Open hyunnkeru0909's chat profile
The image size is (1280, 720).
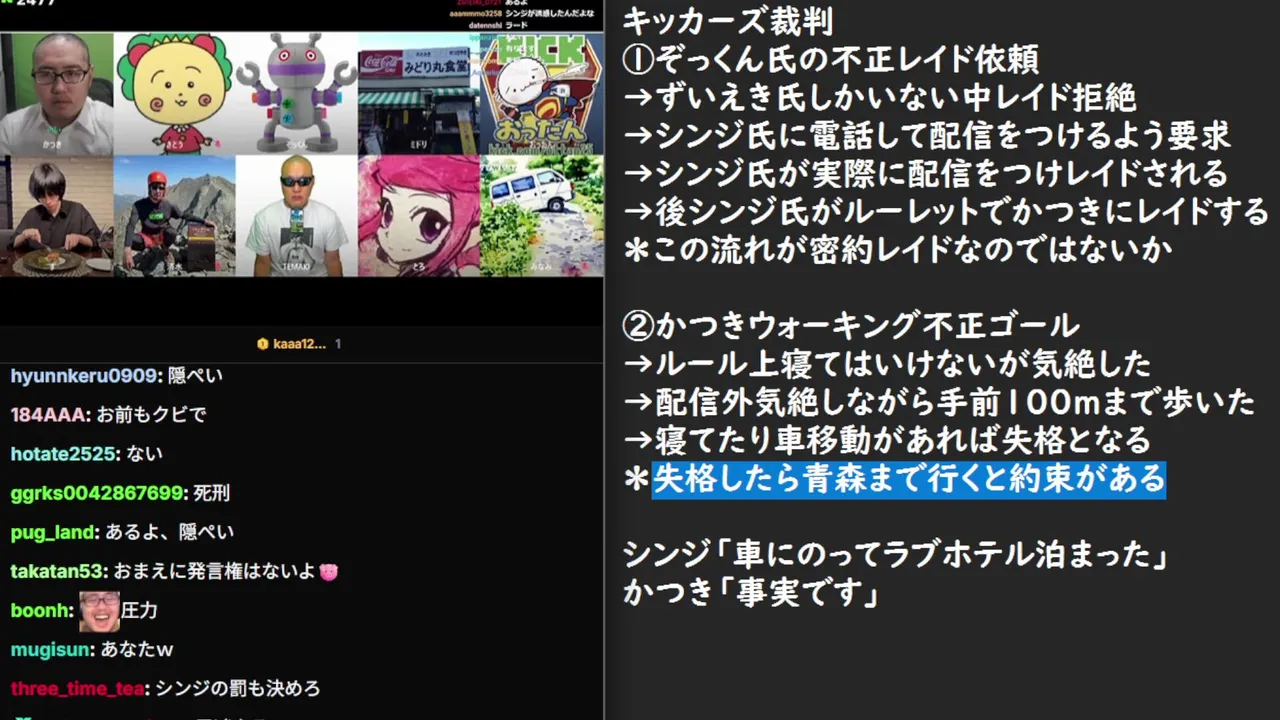84,376
